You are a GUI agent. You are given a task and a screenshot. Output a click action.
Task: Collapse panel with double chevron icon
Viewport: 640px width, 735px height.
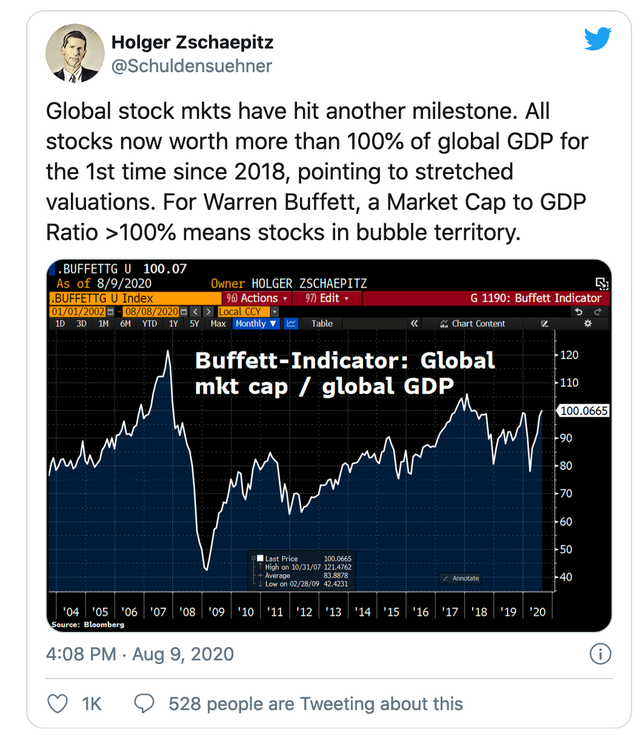point(414,323)
